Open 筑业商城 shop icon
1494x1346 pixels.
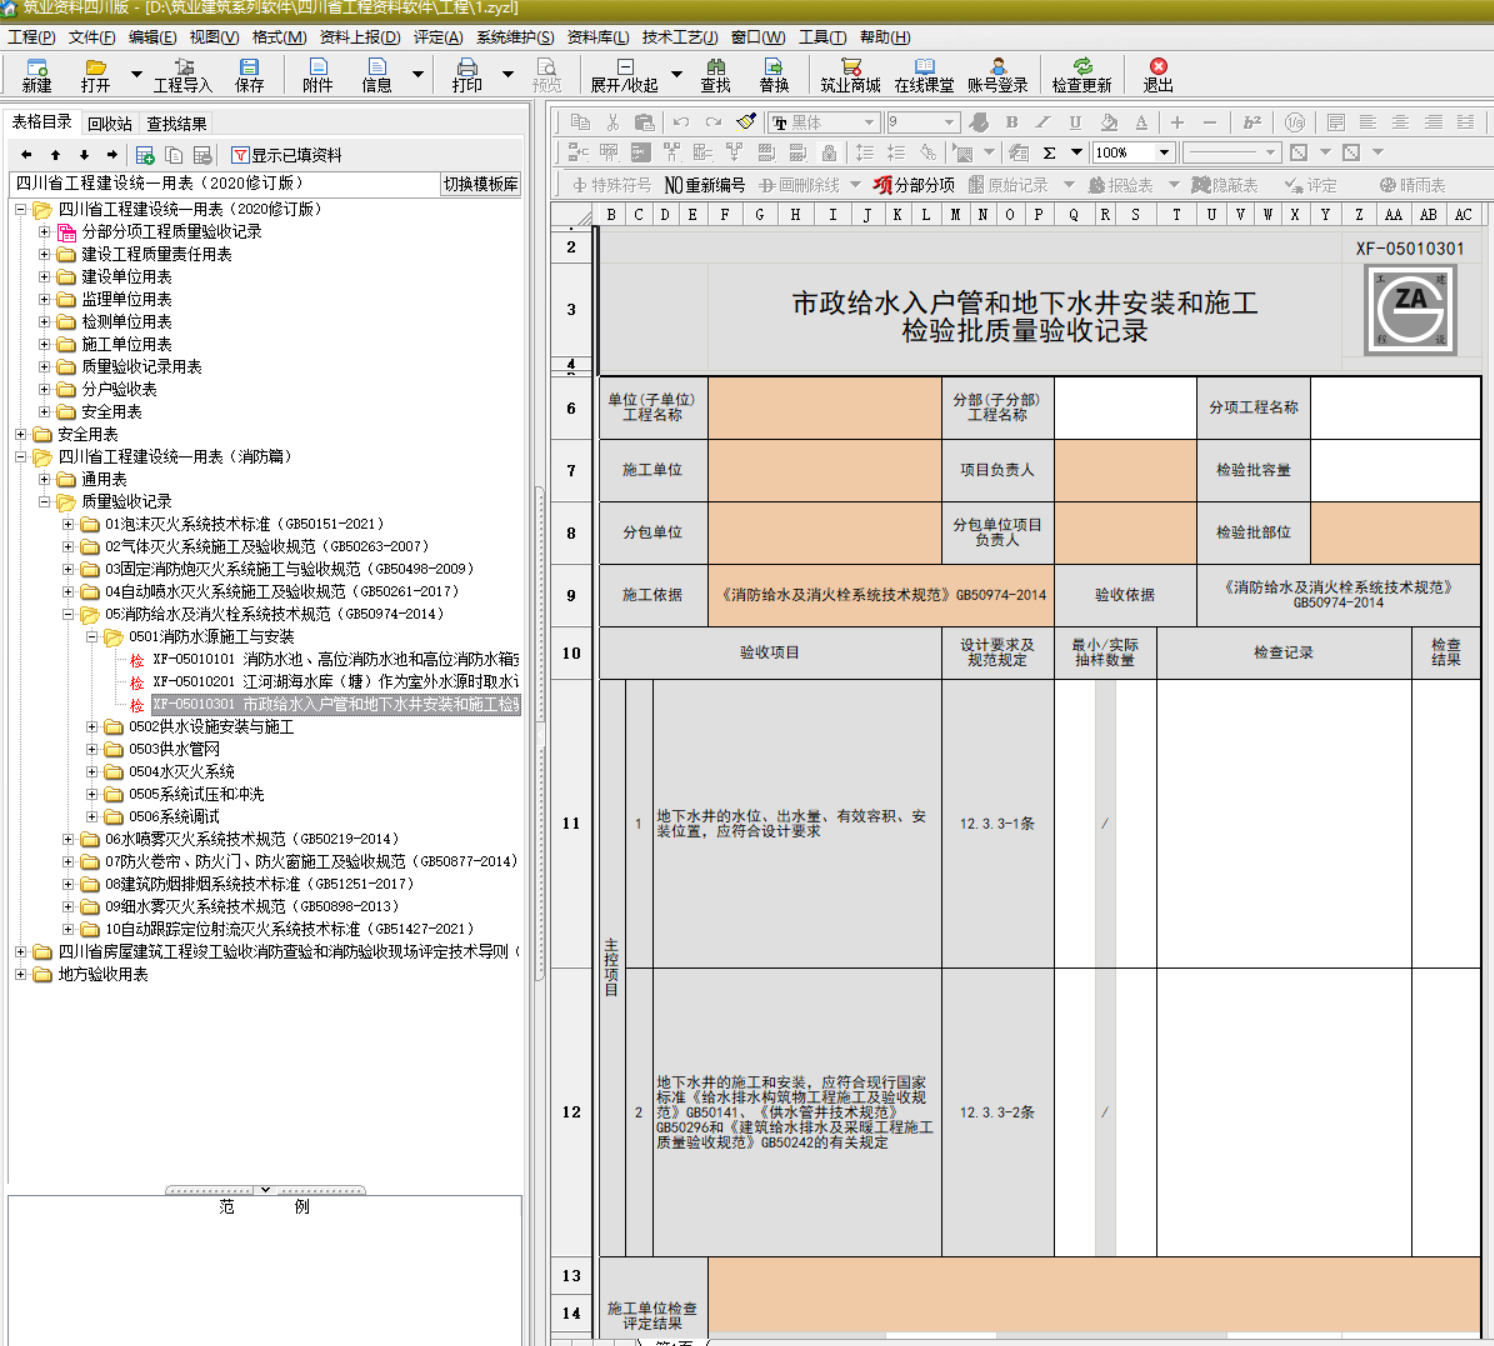(x=851, y=75)
